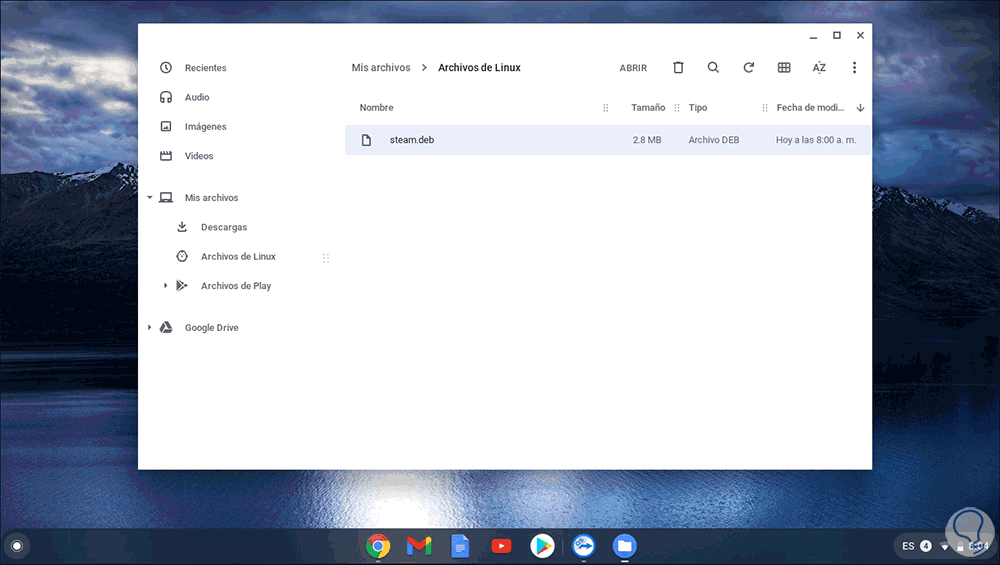
Task: Click the Nombre column resize handle
Action: pyautogui.click(x=606, y=108)
